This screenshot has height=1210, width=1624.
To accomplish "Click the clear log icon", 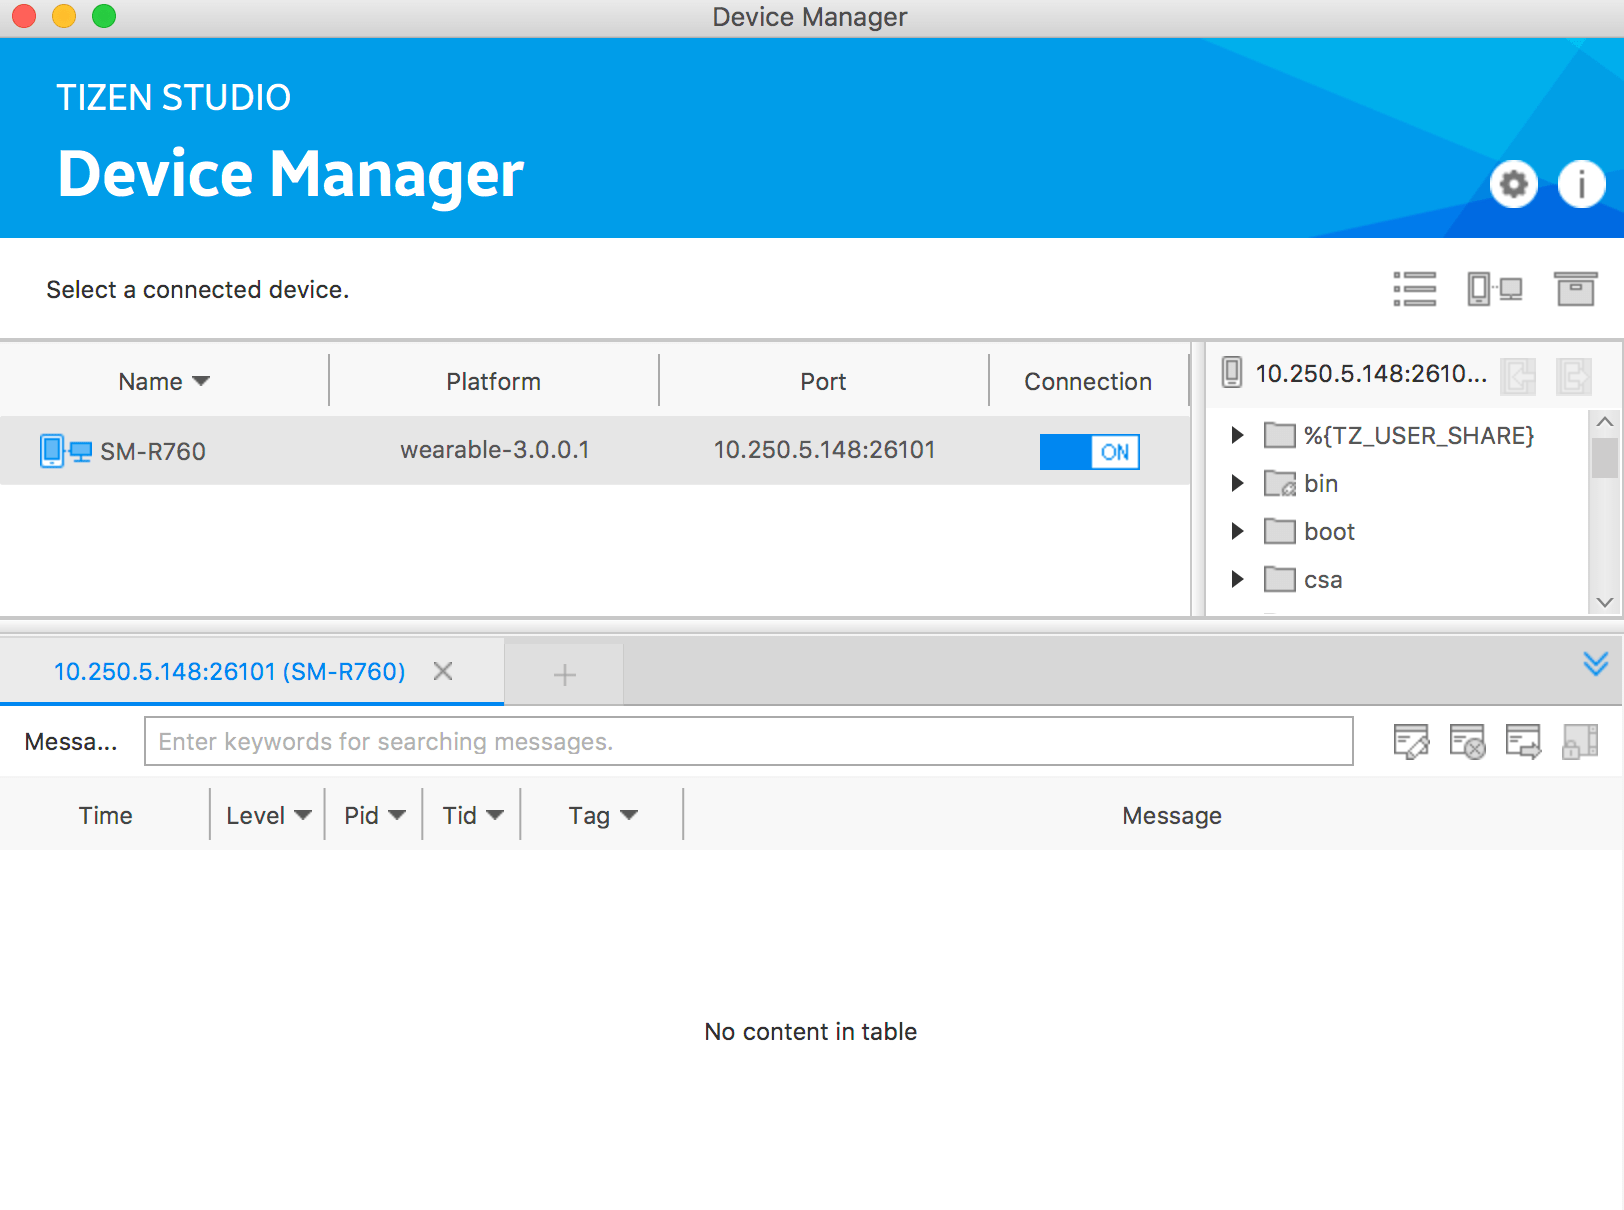I will (1467, 742).
